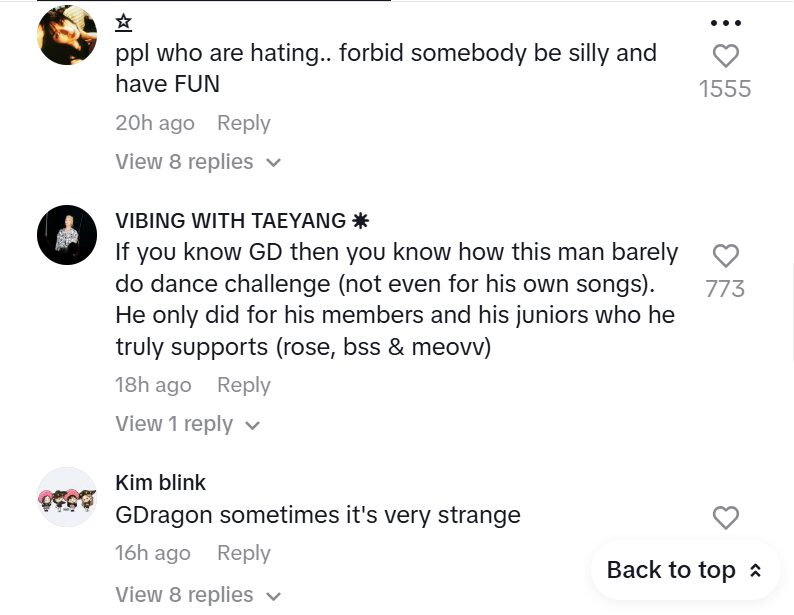The width and height of the screenshot is (794, 615).
Task: Expand 'View 8 replies' under the first comment
Action: (x=198, y=162)
